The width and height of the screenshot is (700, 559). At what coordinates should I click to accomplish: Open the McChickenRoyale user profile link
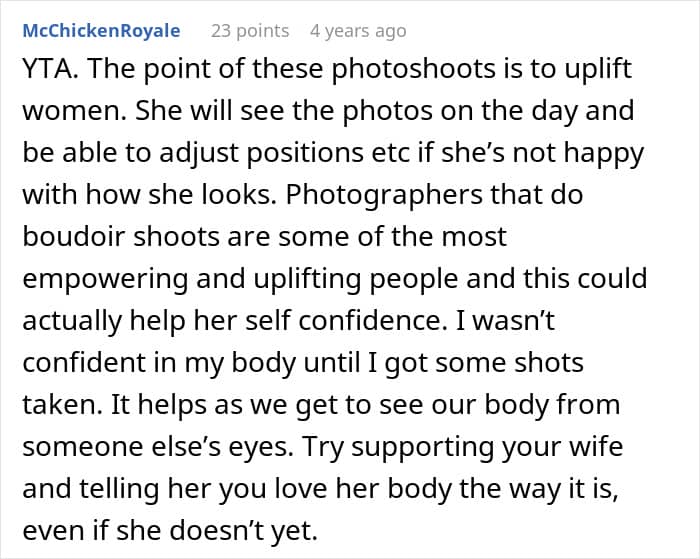click(x=101, y=31)
